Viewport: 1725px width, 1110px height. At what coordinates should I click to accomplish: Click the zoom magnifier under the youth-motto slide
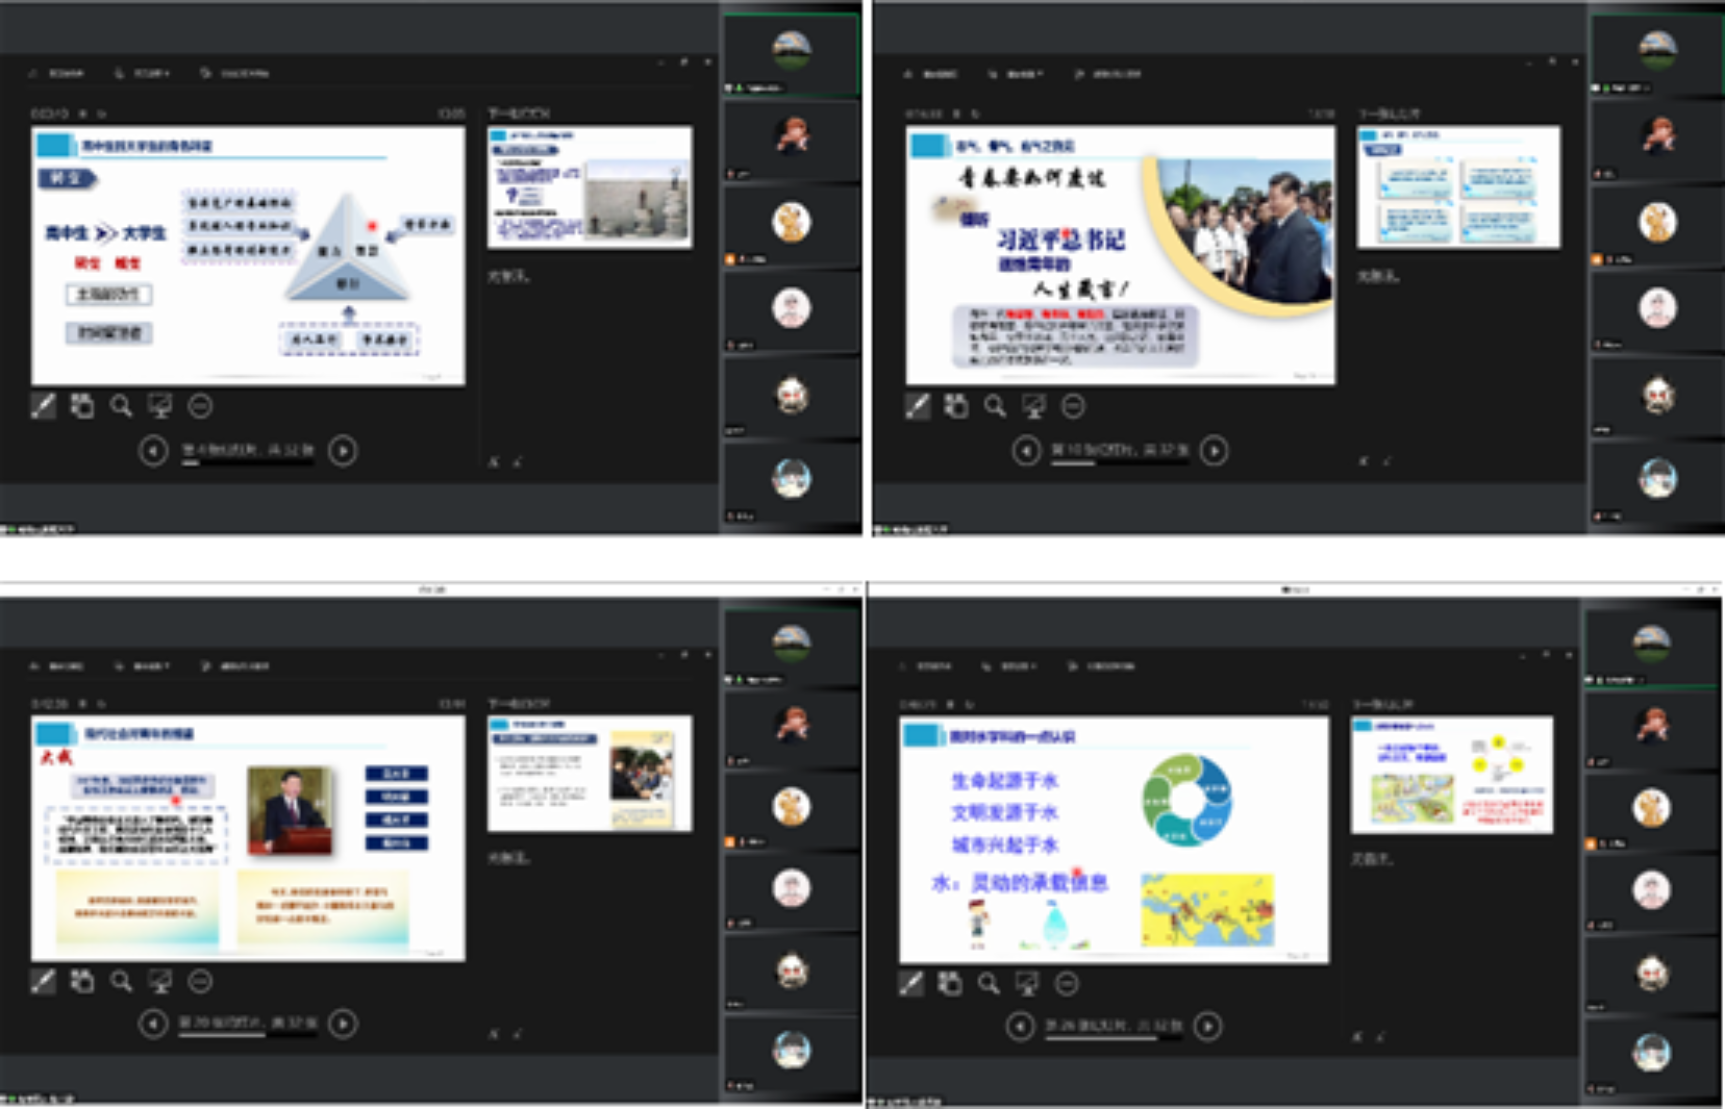click(995, 406)
